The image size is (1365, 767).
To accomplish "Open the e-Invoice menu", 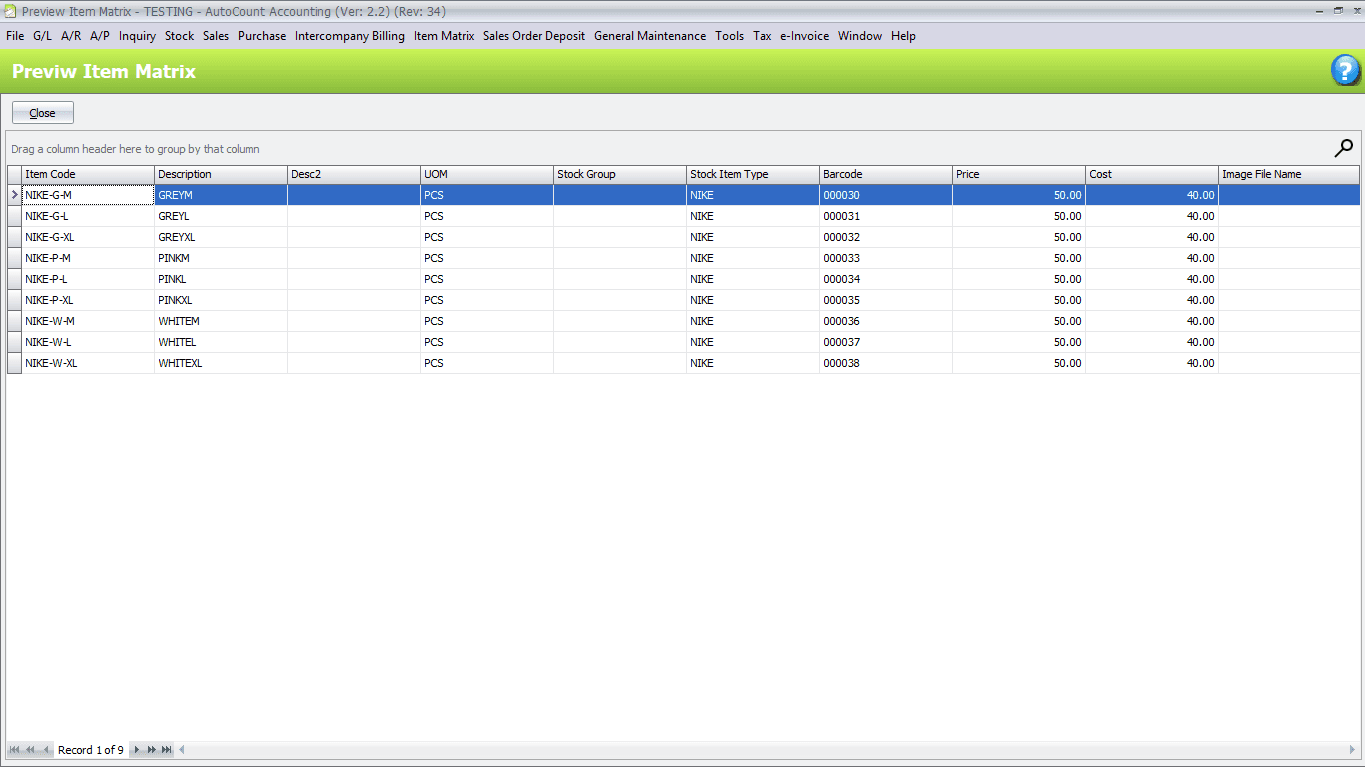I will [804, 36].
